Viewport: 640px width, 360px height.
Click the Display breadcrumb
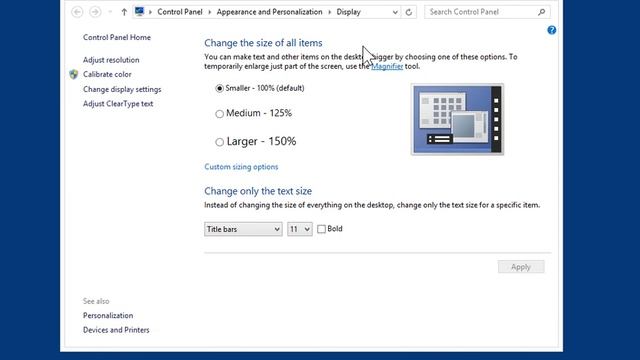[x=348, y=12]
